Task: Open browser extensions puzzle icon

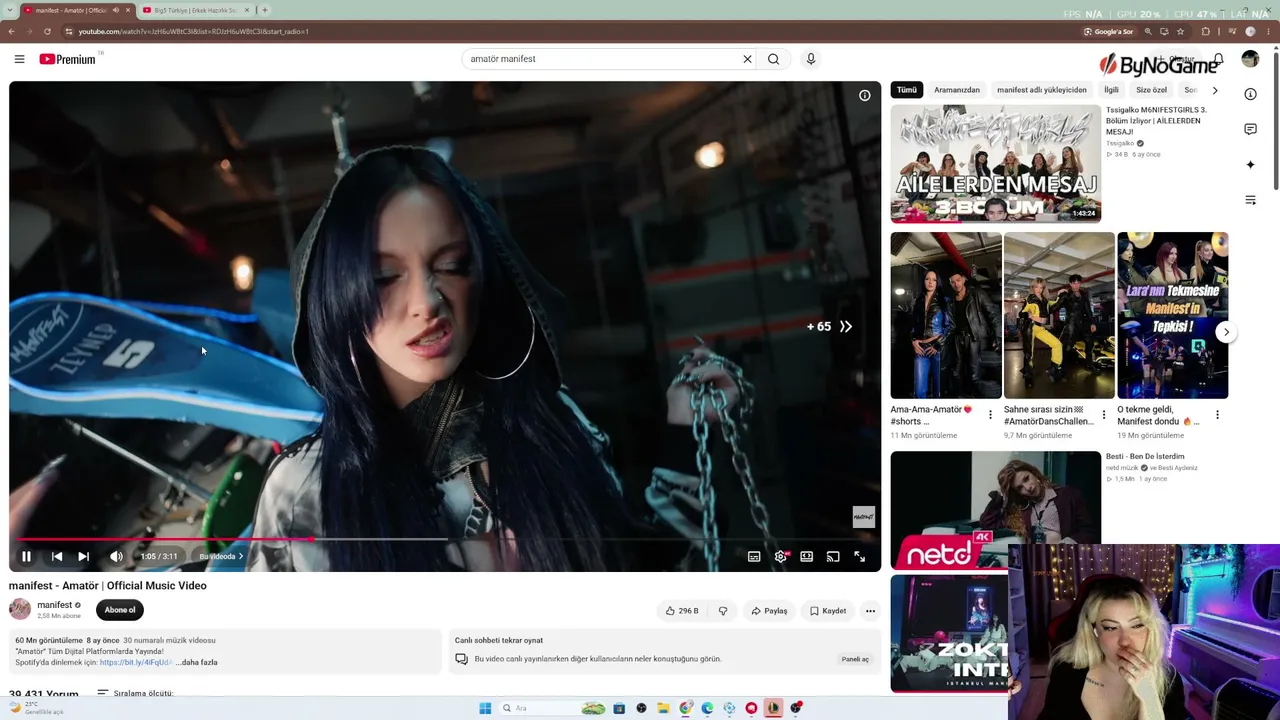Action: point(1206,31)
